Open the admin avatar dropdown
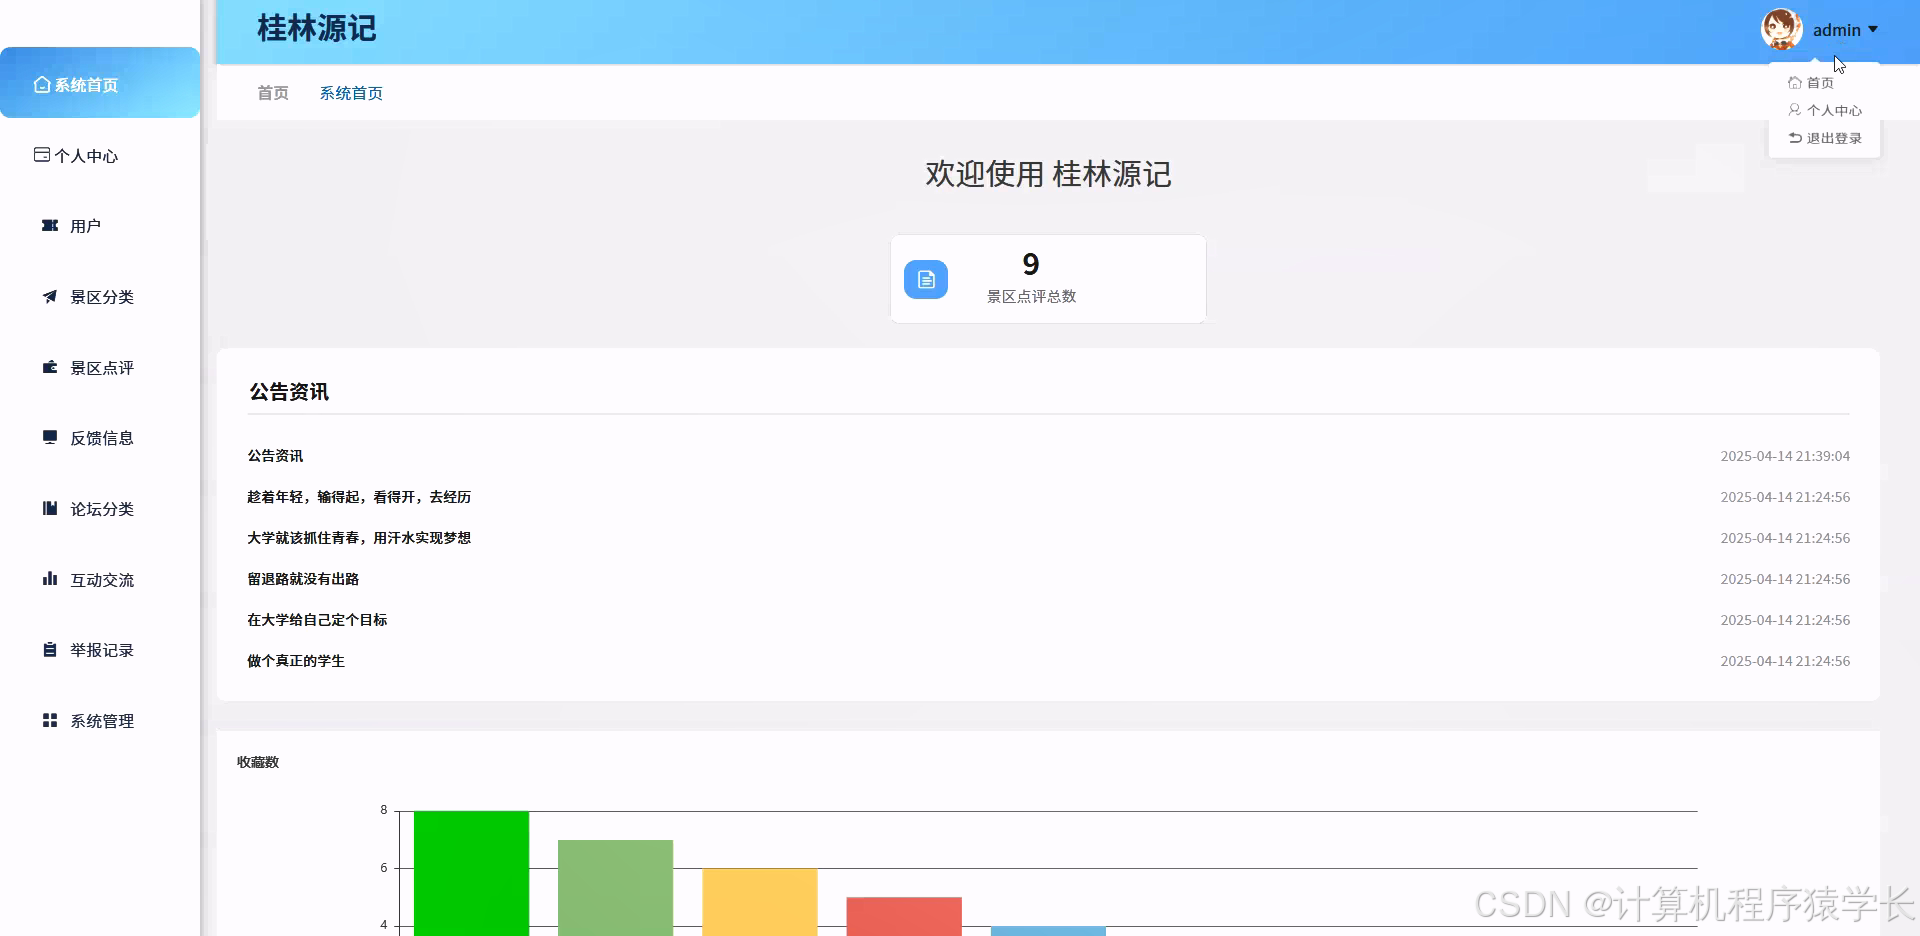Viewport: 1920px width, 936px height. 1781,29
